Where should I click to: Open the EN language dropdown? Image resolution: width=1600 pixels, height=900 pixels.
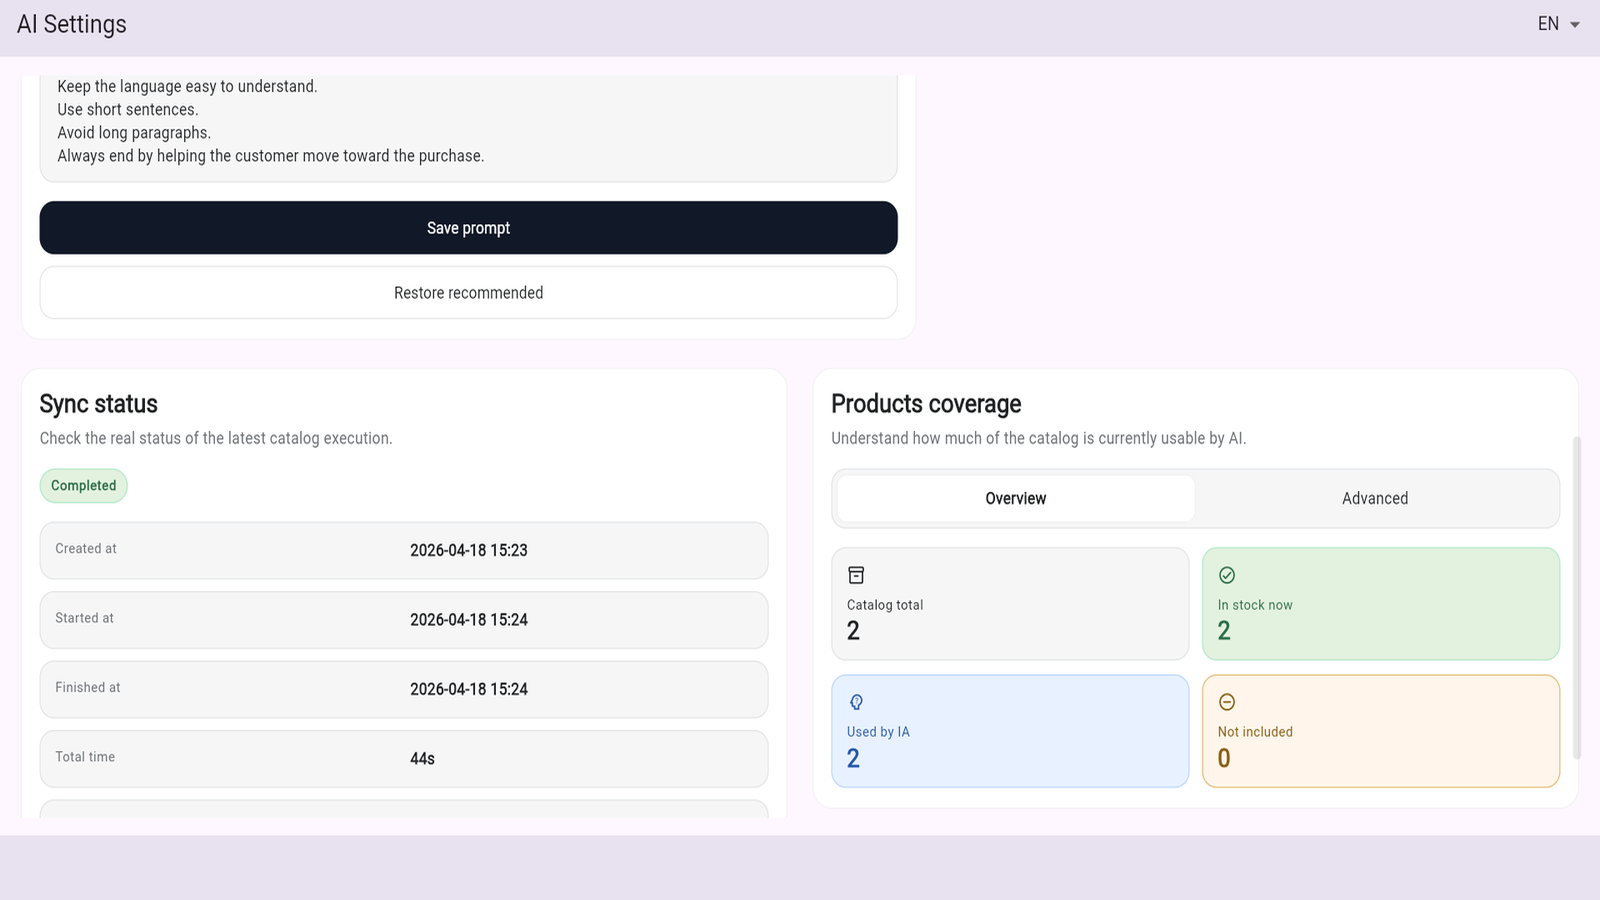click(x=1558, y=24)
